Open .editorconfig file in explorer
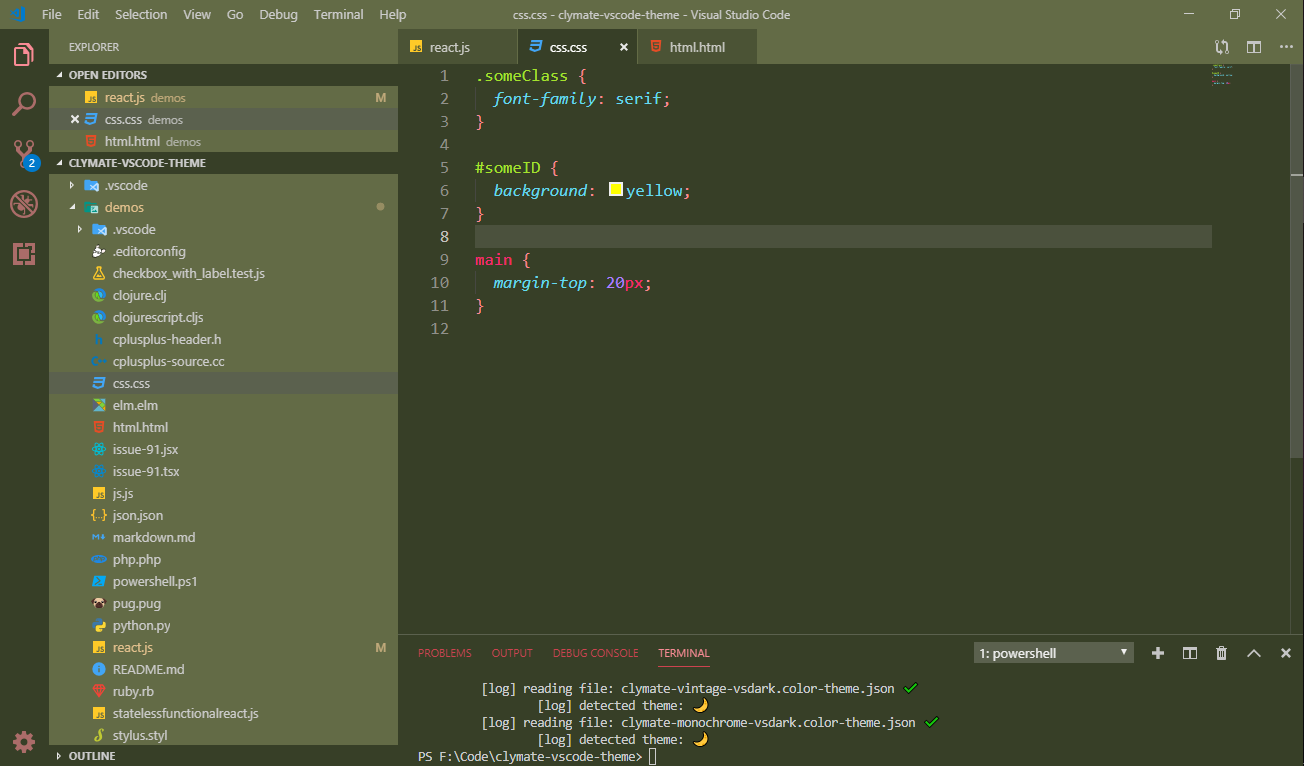 click(224, 251)
